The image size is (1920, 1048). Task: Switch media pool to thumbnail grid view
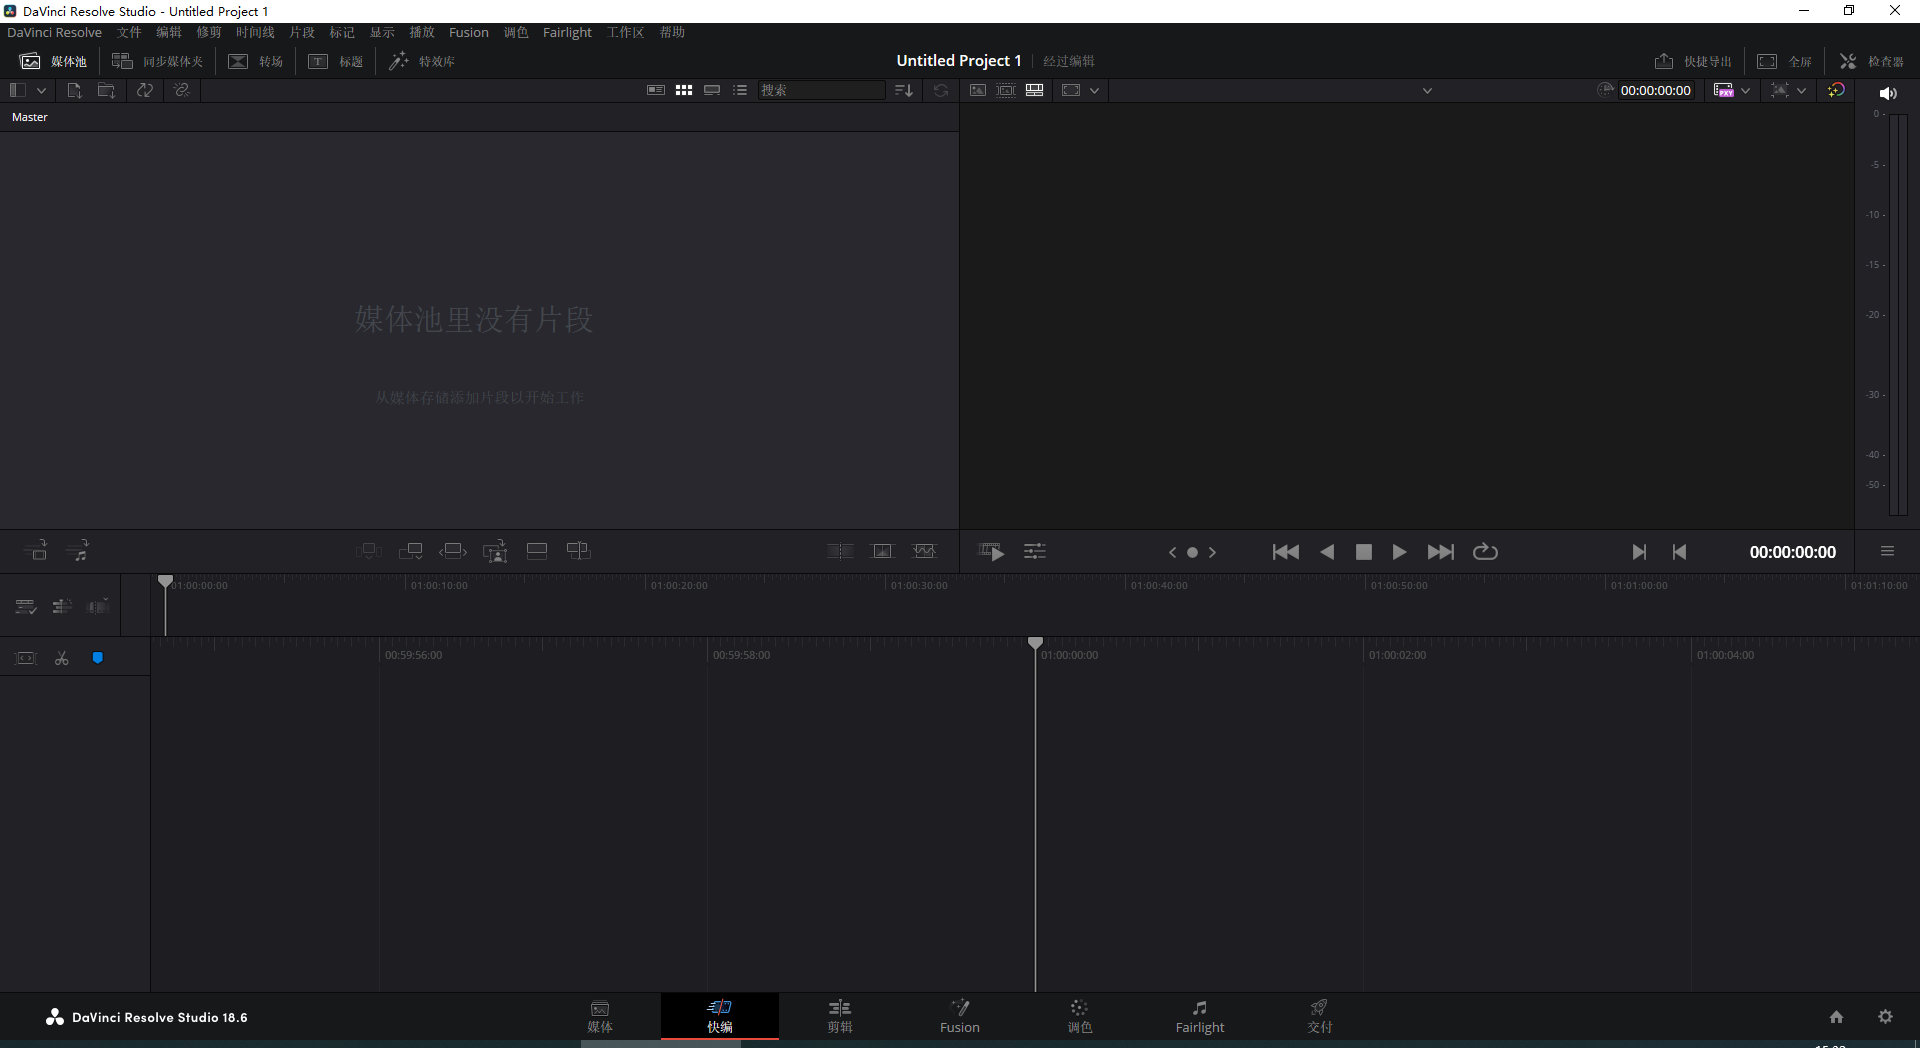point(684,90)
